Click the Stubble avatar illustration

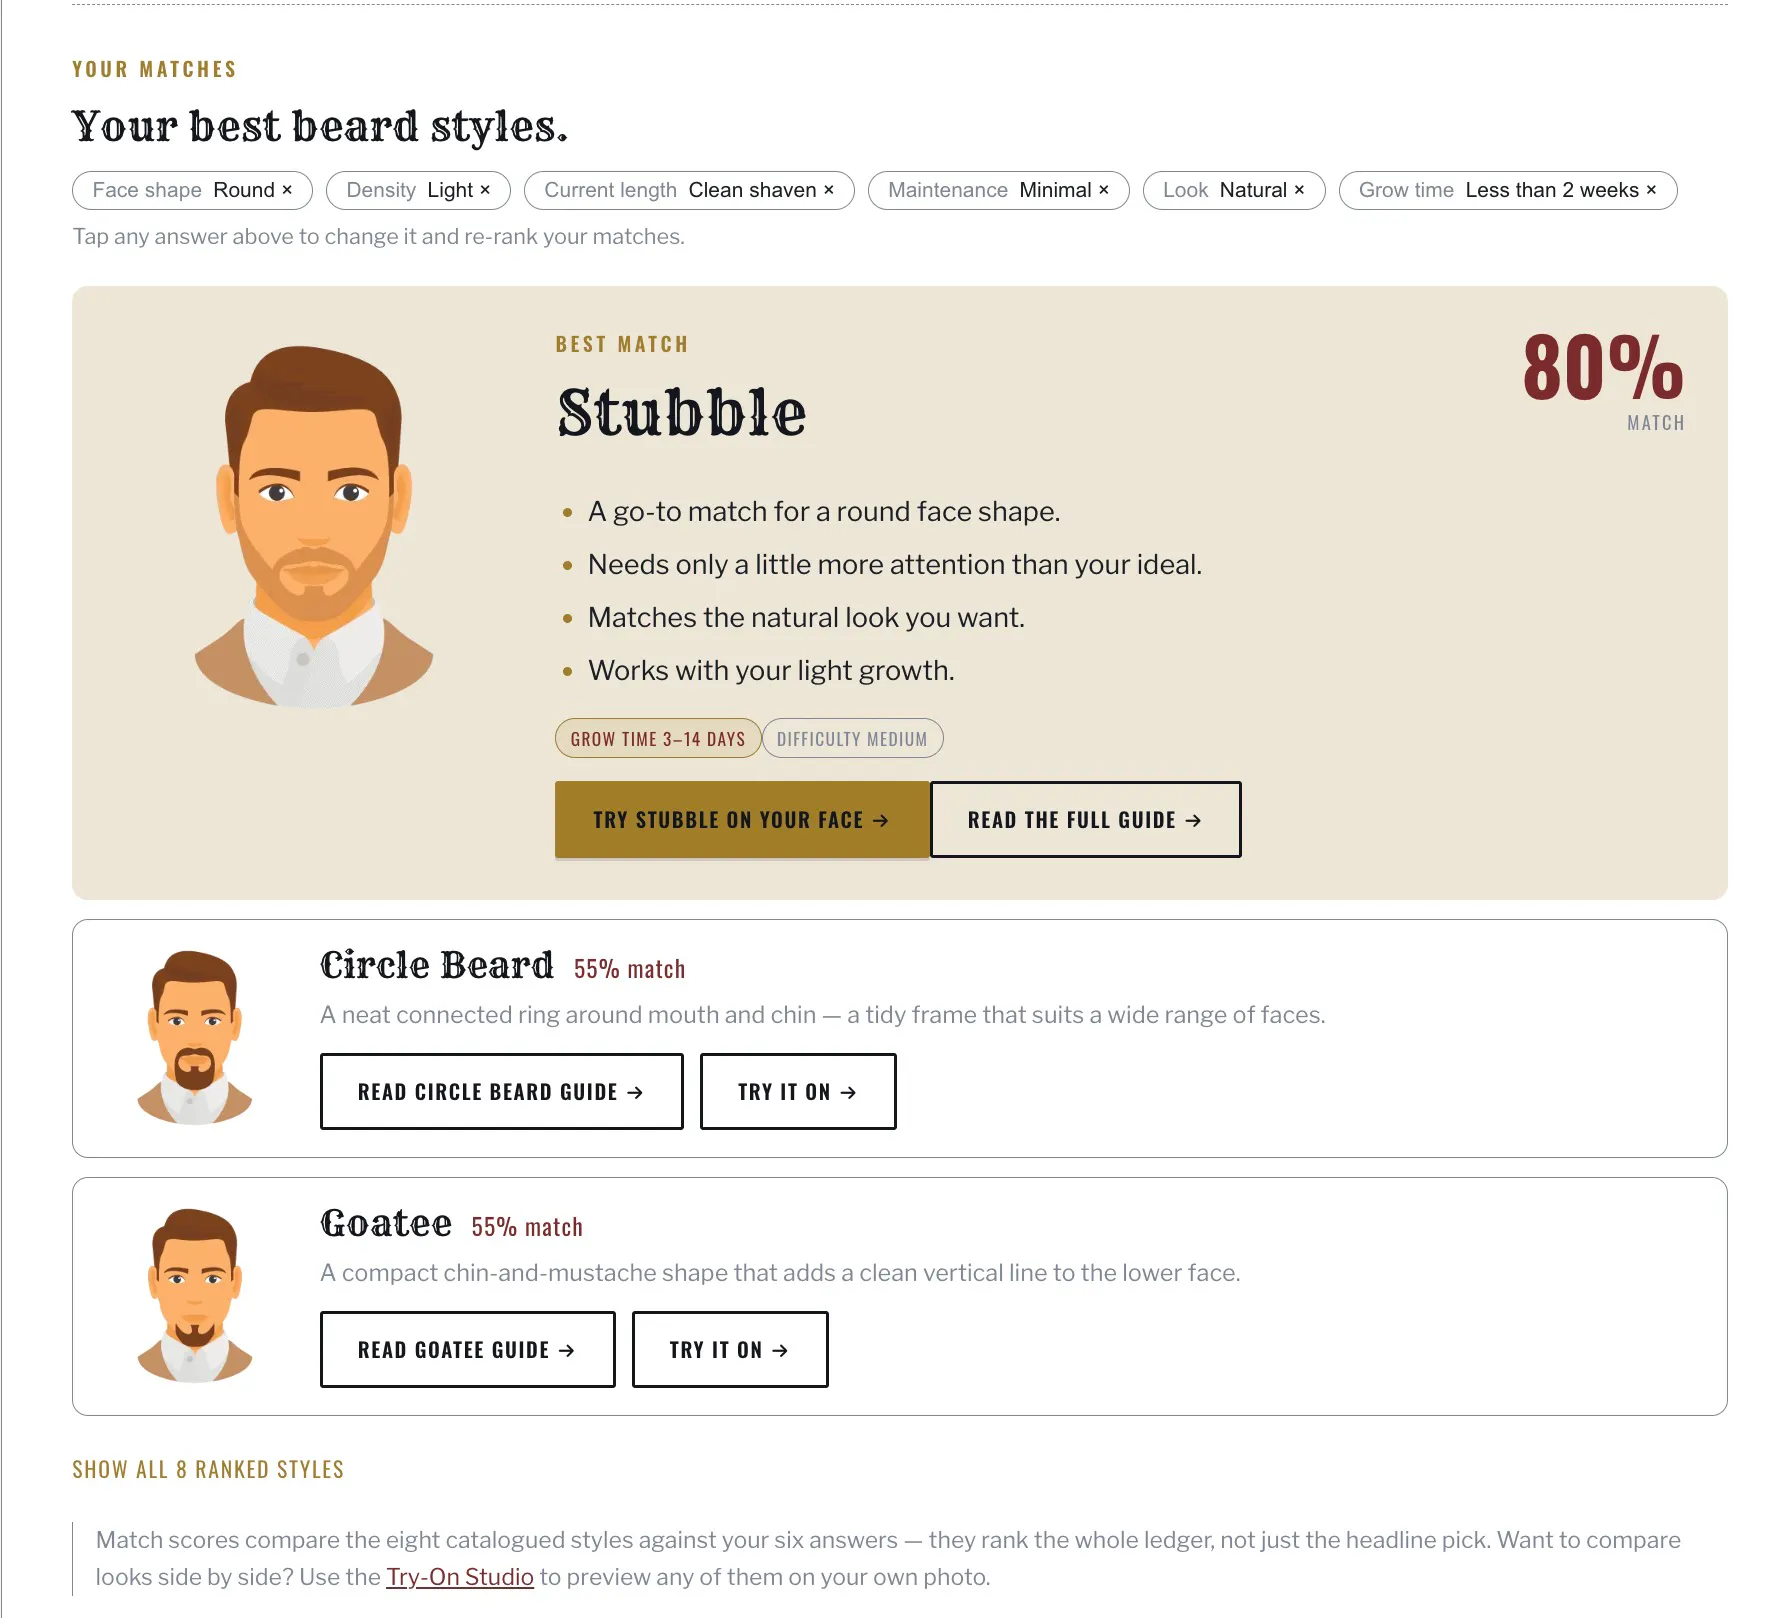point(314,527)
